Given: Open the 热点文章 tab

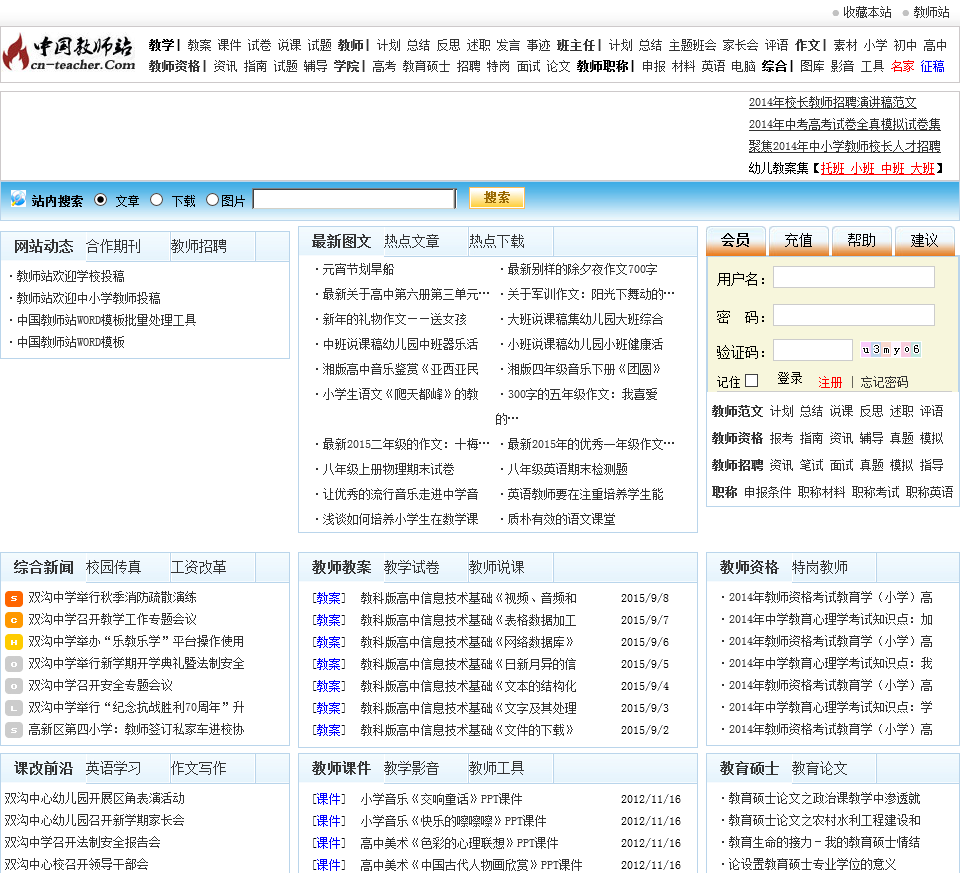Looking at the screenshot, I should click(x=411, y=242).
